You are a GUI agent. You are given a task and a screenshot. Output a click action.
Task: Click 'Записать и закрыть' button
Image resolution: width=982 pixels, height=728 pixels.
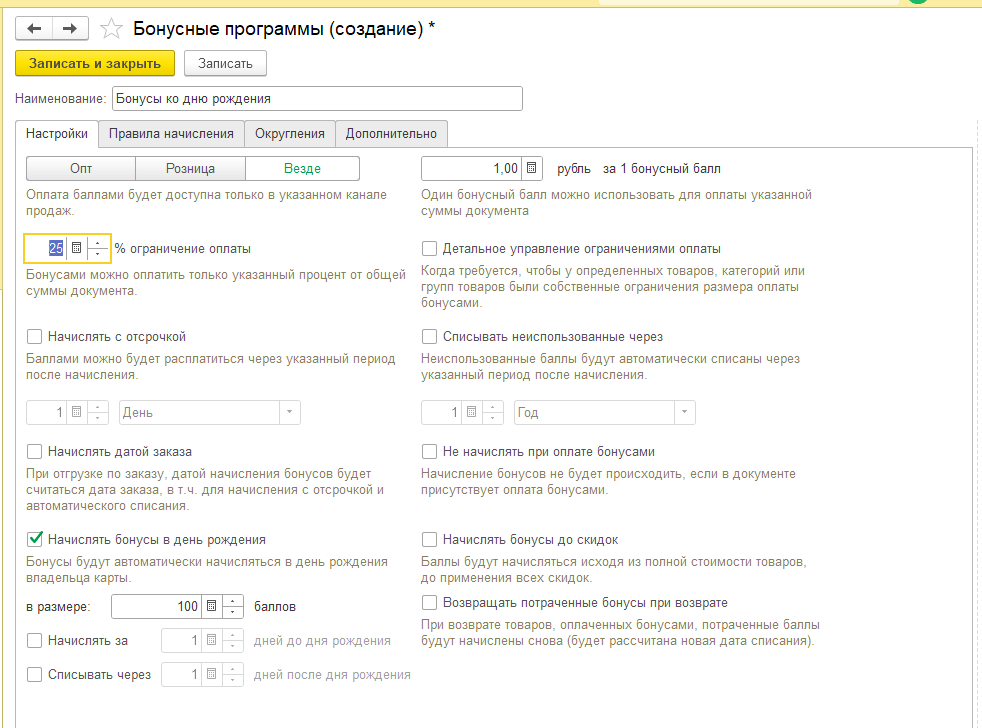[x=95, y=63]
